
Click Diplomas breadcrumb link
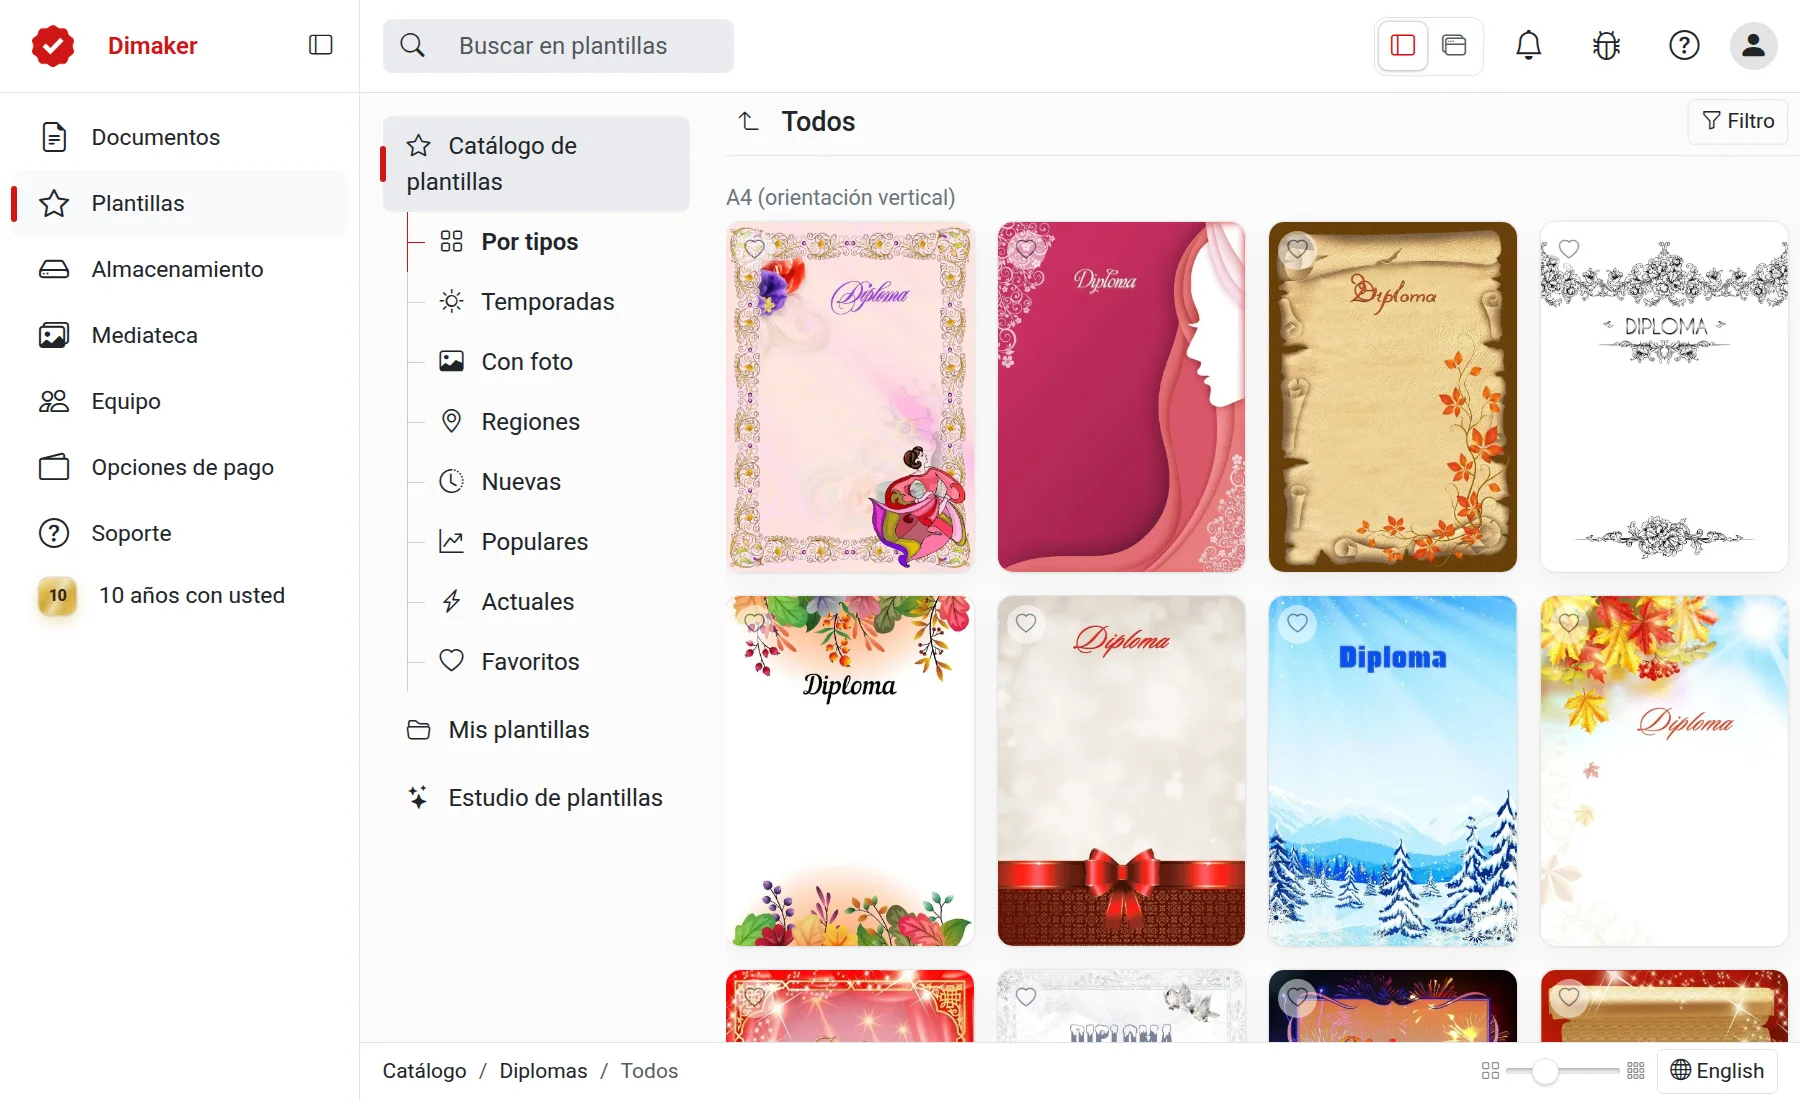click(543, 1071)
